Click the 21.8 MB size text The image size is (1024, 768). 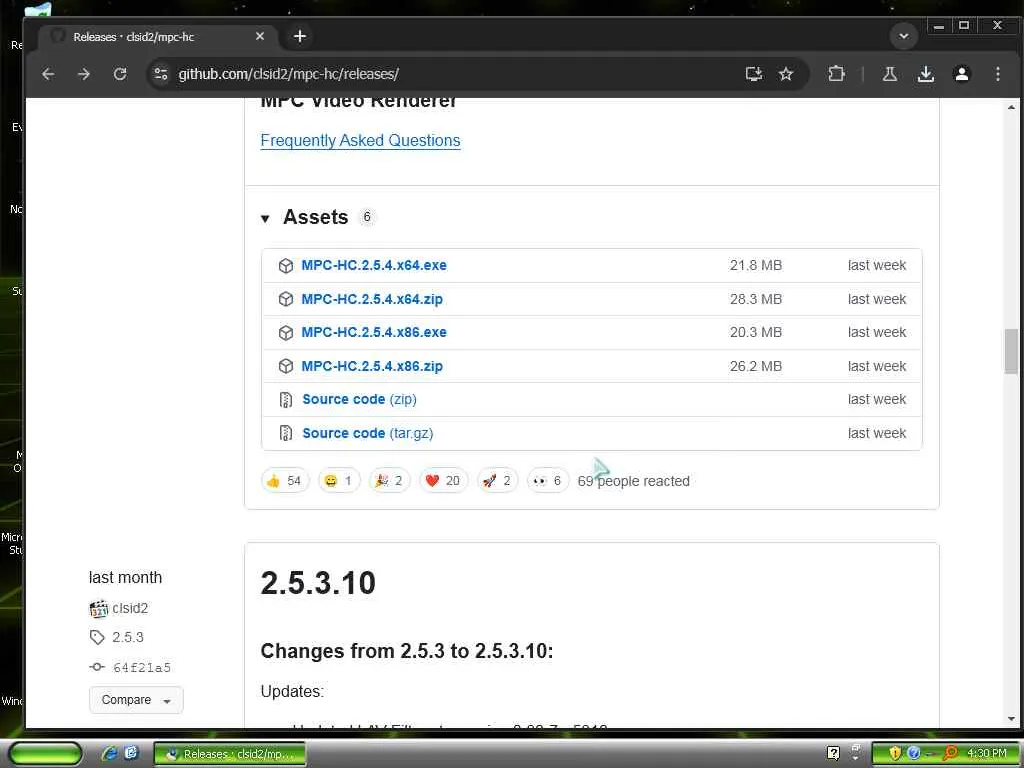(756, 265)
